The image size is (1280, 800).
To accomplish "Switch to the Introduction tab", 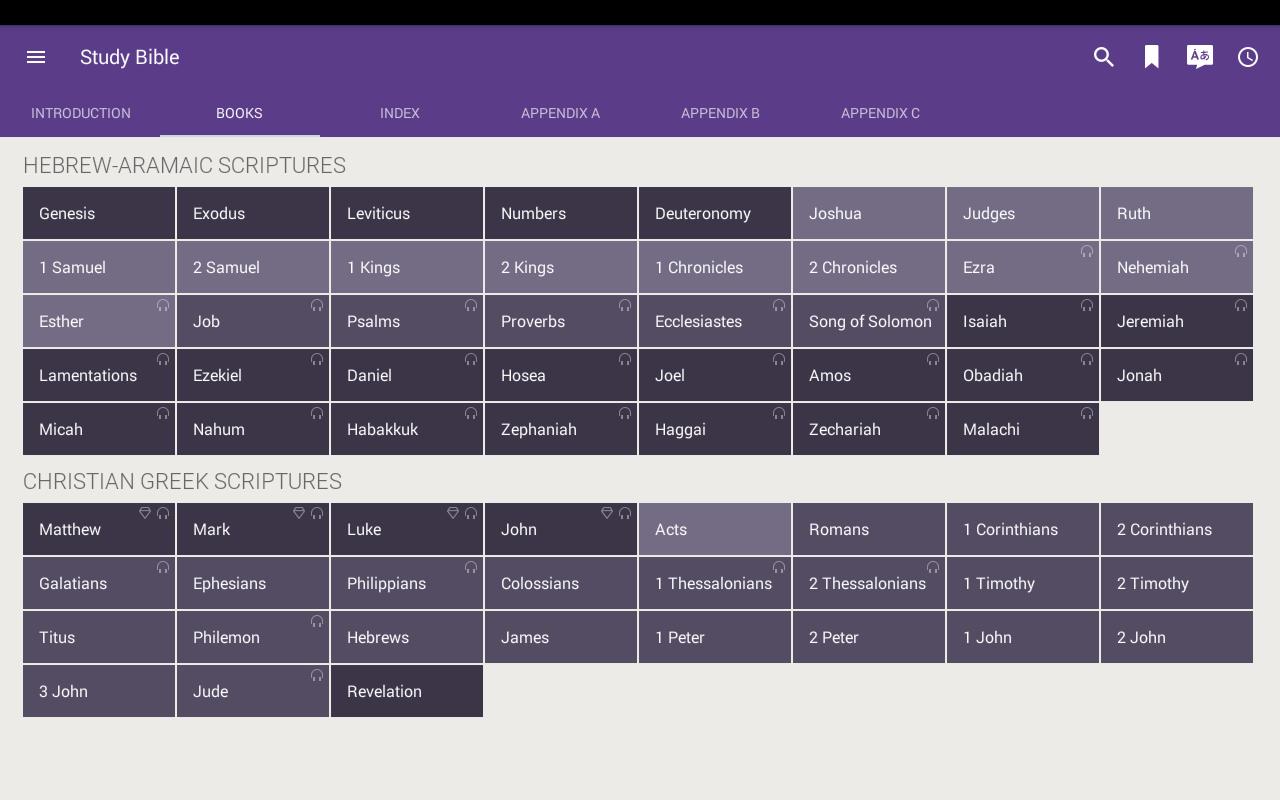I will pos(80,113).
